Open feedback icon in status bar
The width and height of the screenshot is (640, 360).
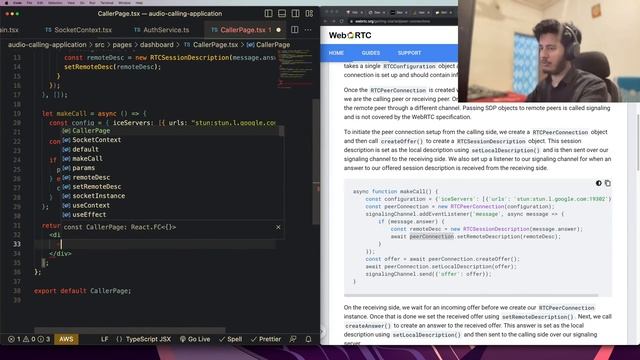click(x=293, y=339)
